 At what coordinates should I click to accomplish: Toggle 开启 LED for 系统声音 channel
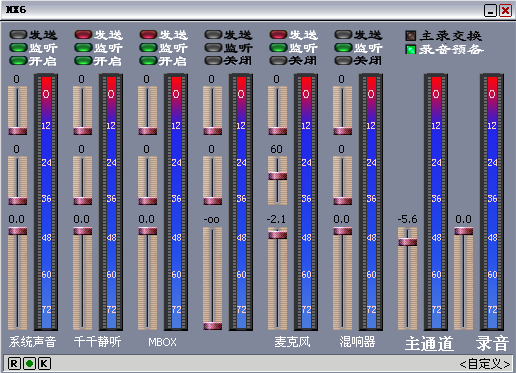18,61
